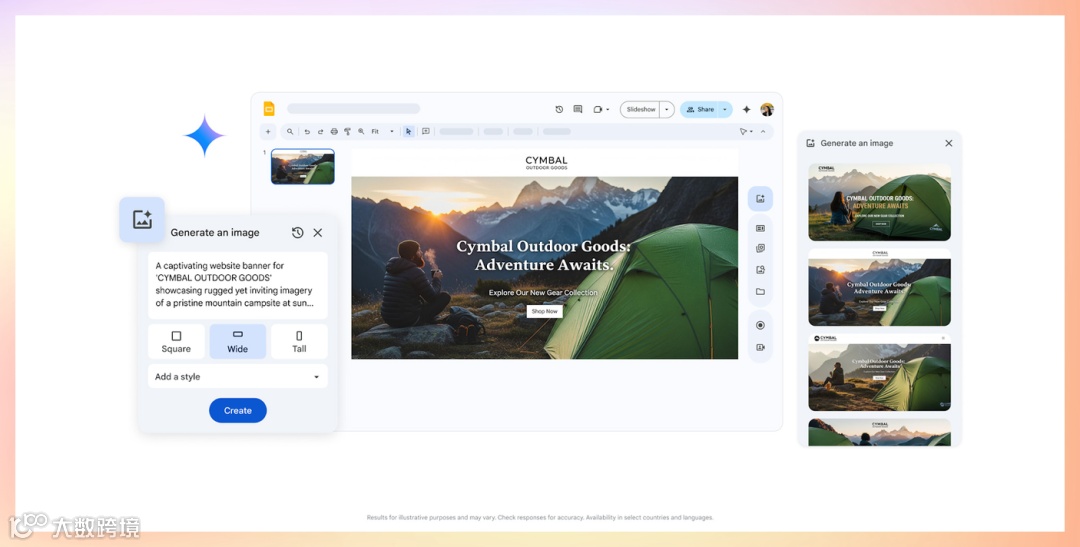The height and width of the screenshot is (547, 1080).
Task: Select the Wide aspect ratio option
Action: [x=238, y=342]
